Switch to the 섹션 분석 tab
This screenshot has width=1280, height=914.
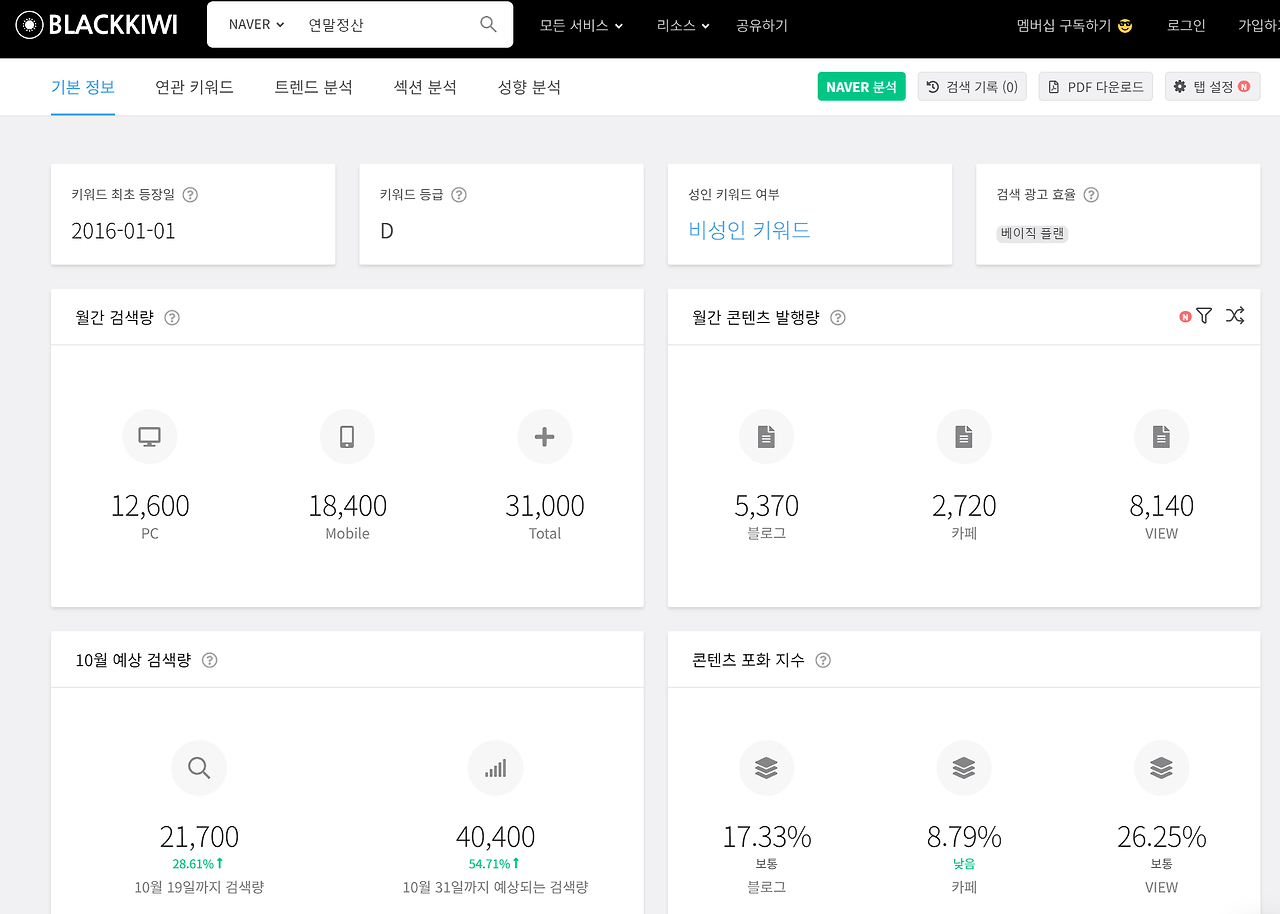click(x=425, y=87)
